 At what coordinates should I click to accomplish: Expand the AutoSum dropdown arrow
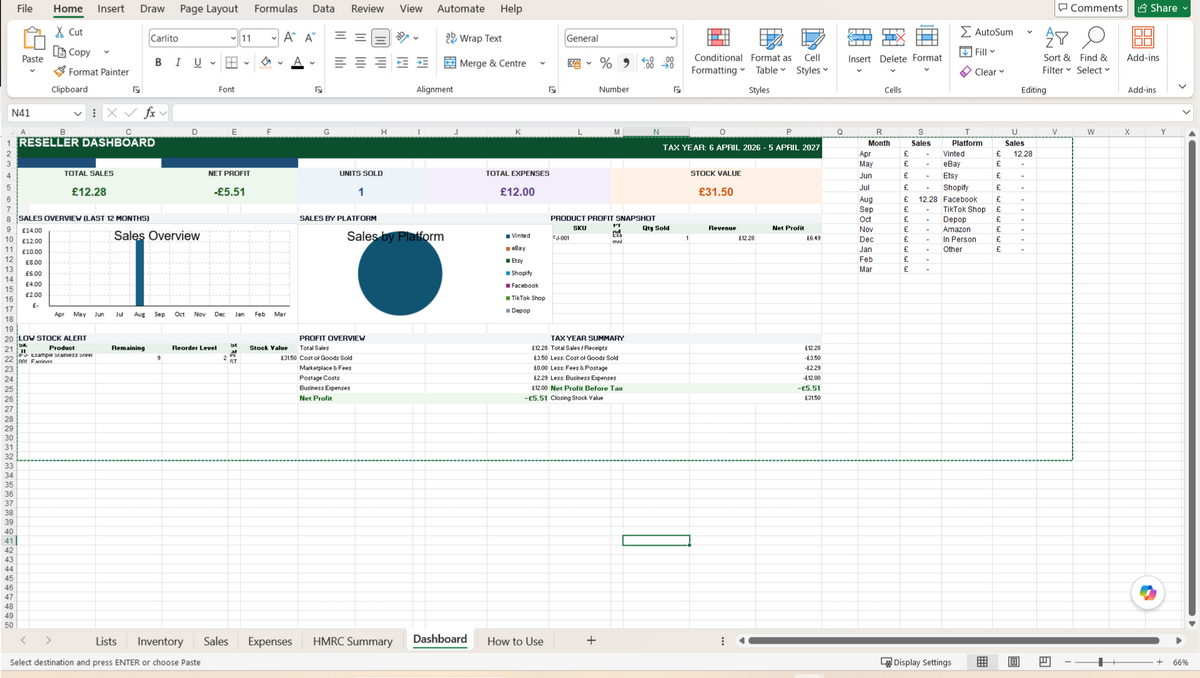[x=1029, y=32]
